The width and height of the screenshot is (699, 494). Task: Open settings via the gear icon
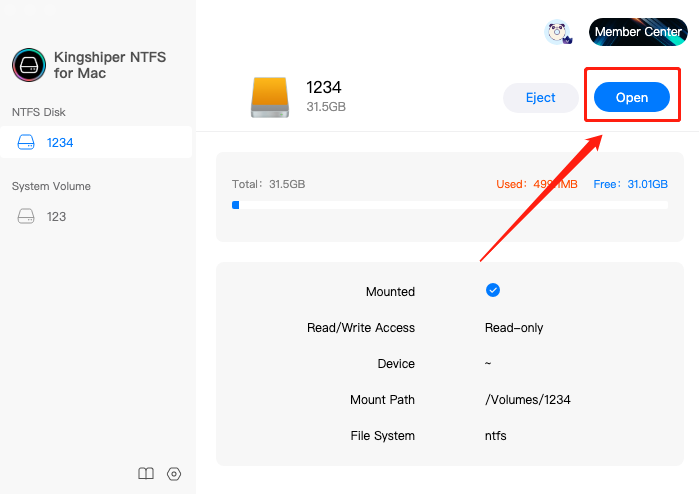(174, 473)
